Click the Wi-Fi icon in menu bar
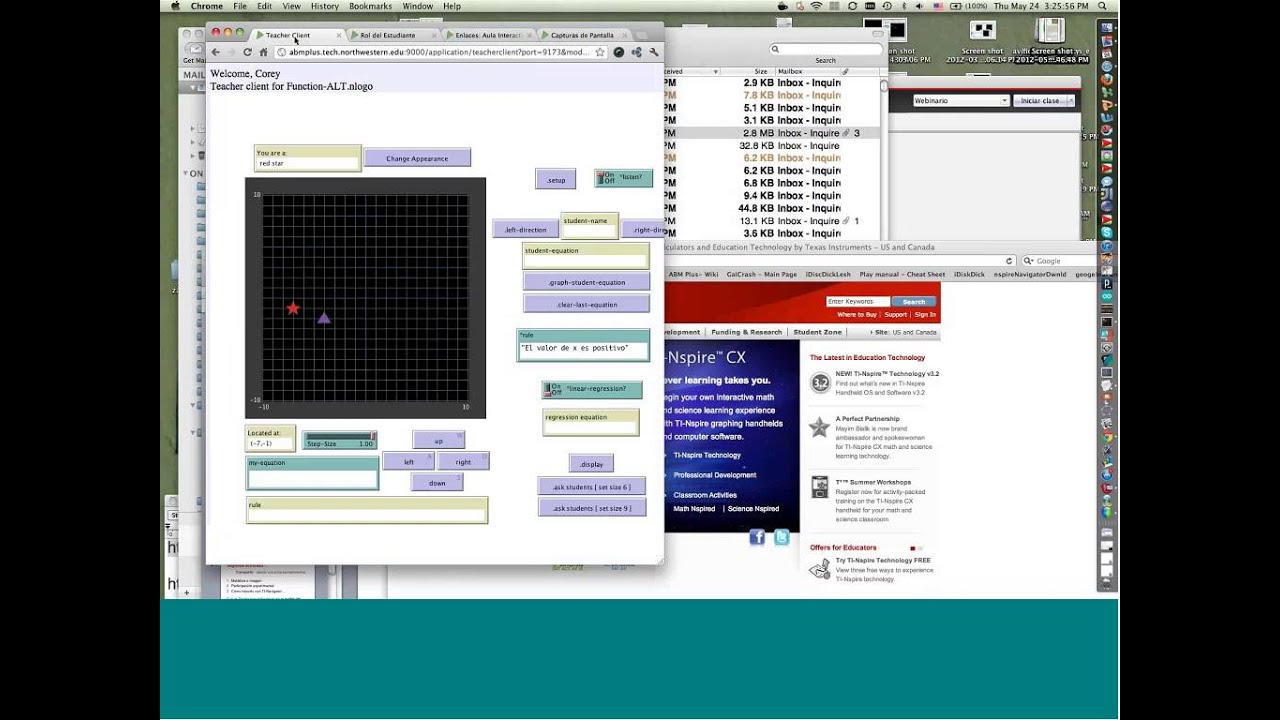 tap(816, 6)
